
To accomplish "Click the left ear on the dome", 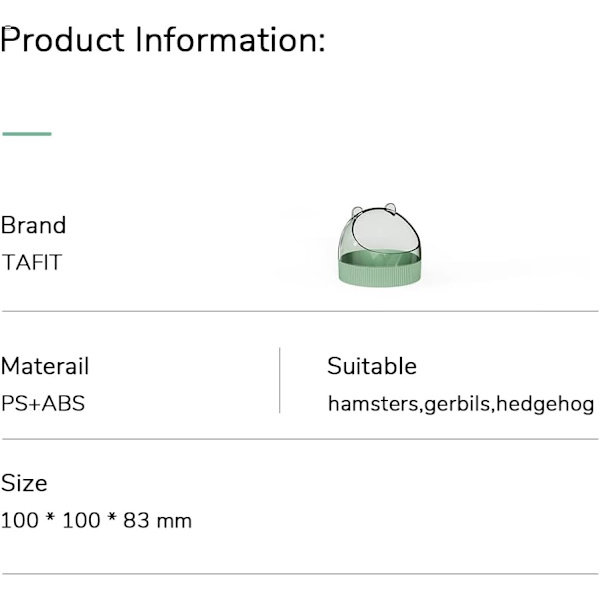I will point(356,211).
